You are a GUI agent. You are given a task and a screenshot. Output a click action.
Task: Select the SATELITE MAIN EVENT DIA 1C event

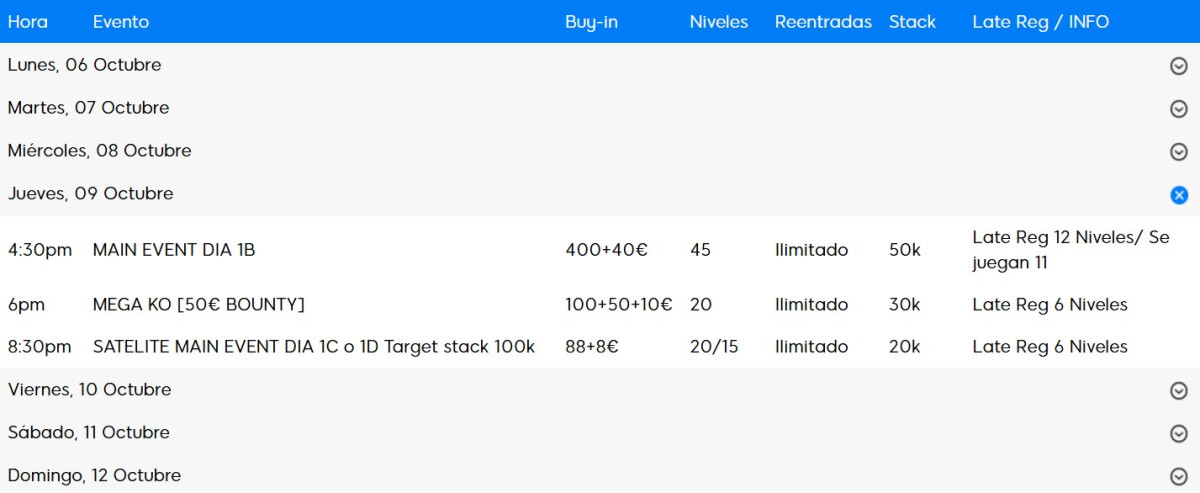(x=314, y=347)
